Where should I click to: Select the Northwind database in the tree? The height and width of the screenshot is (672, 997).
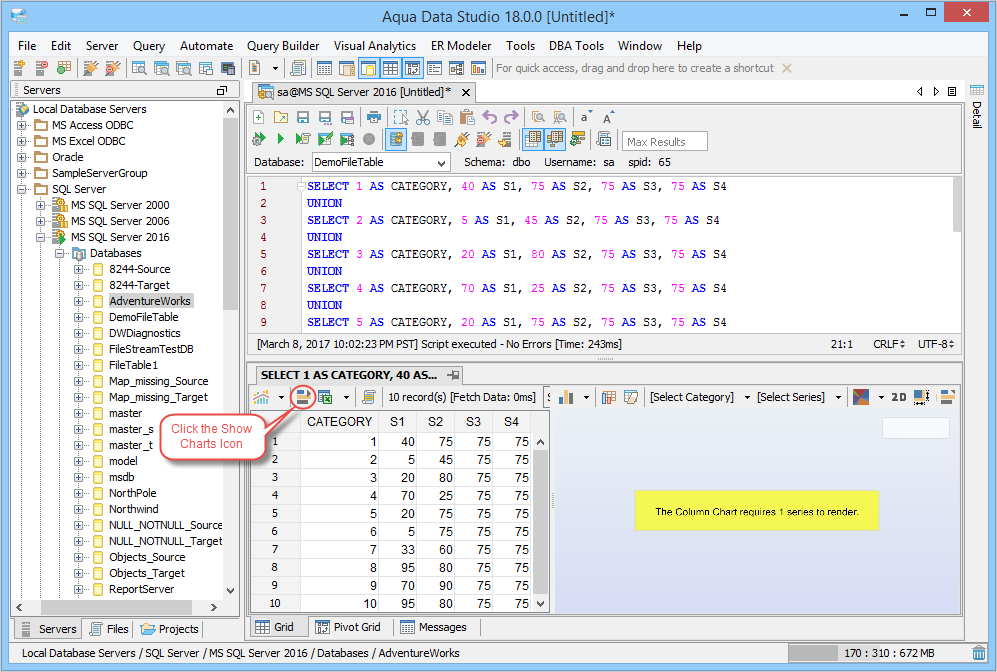pyautogui.click(x=134, y=509)
